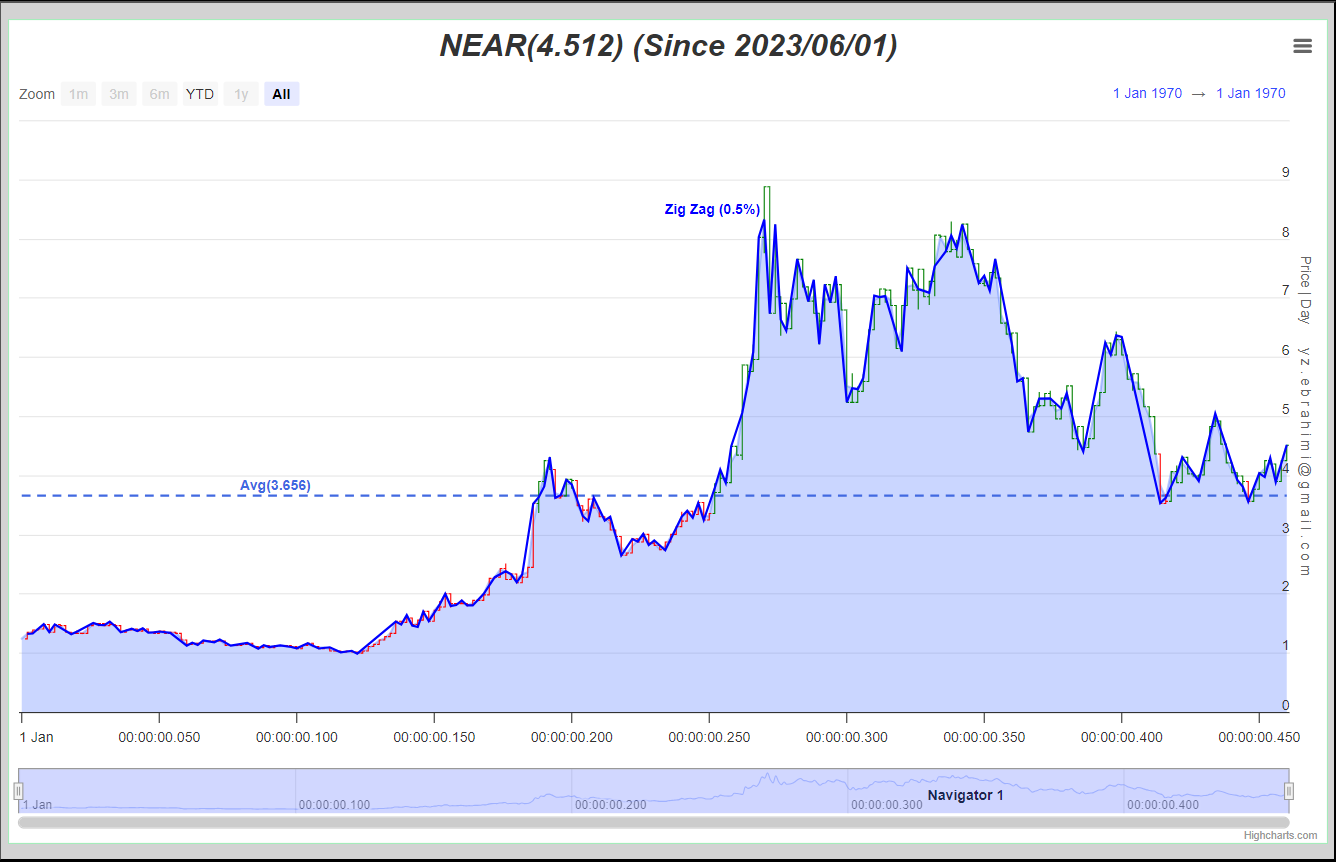Image resolution: width=1336 pixels, height=862 pixels.
Task: Click the Navigator 1 label
Action: (965, 795)
